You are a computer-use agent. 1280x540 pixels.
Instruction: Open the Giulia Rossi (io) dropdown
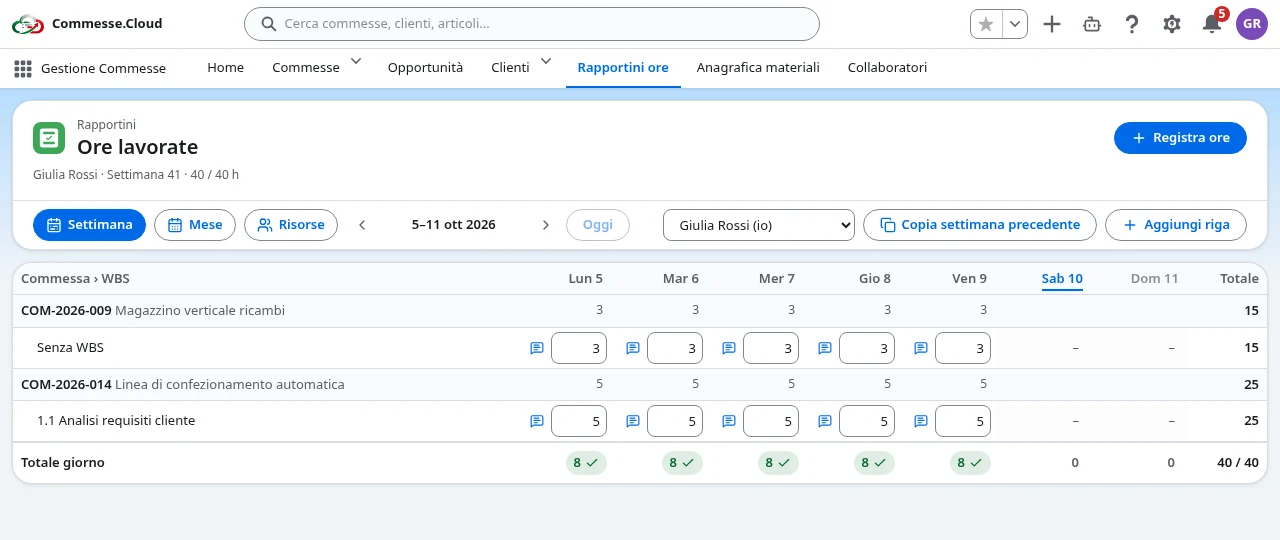click(x=759, y=225)
